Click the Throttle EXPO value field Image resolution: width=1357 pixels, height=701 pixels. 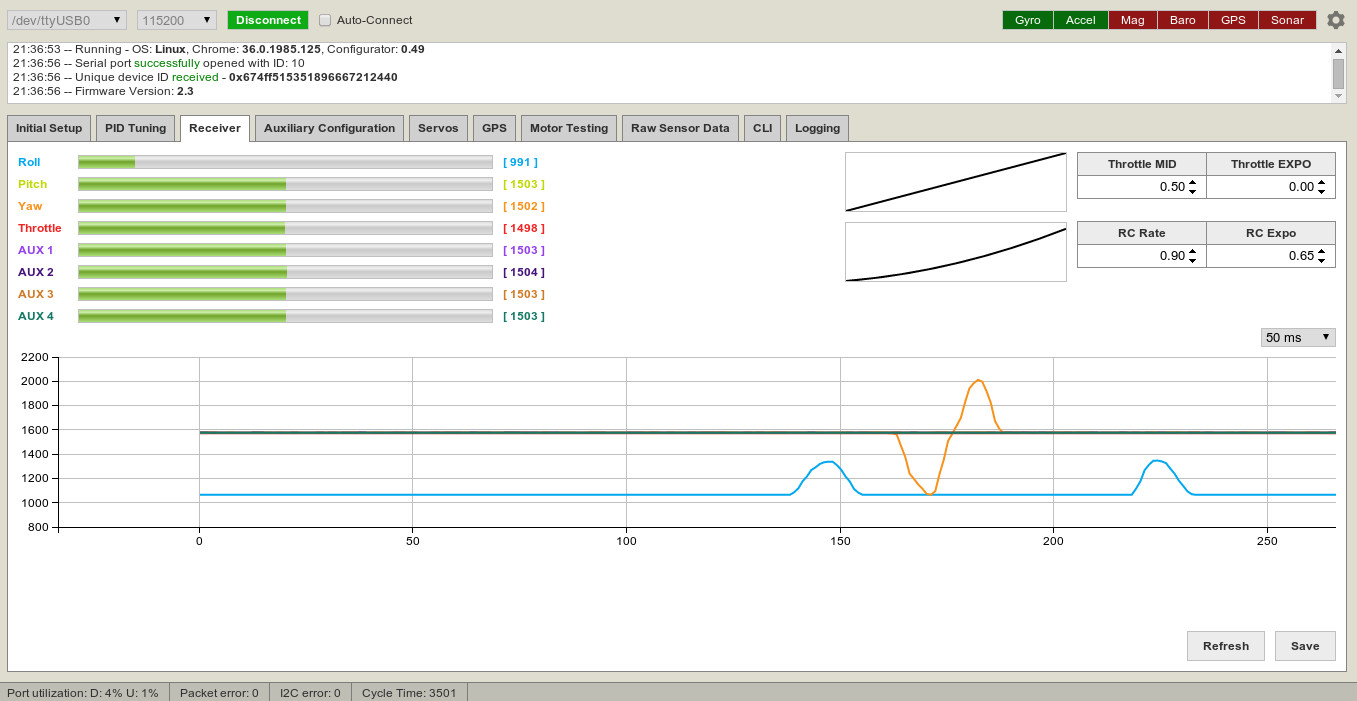click(1270, 187)
